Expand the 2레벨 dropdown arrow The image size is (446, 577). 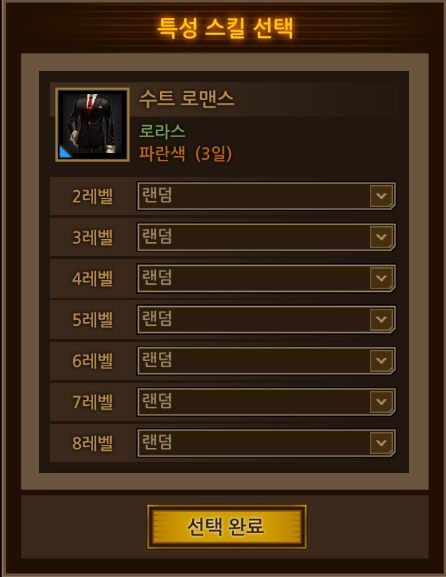point(382,196)
